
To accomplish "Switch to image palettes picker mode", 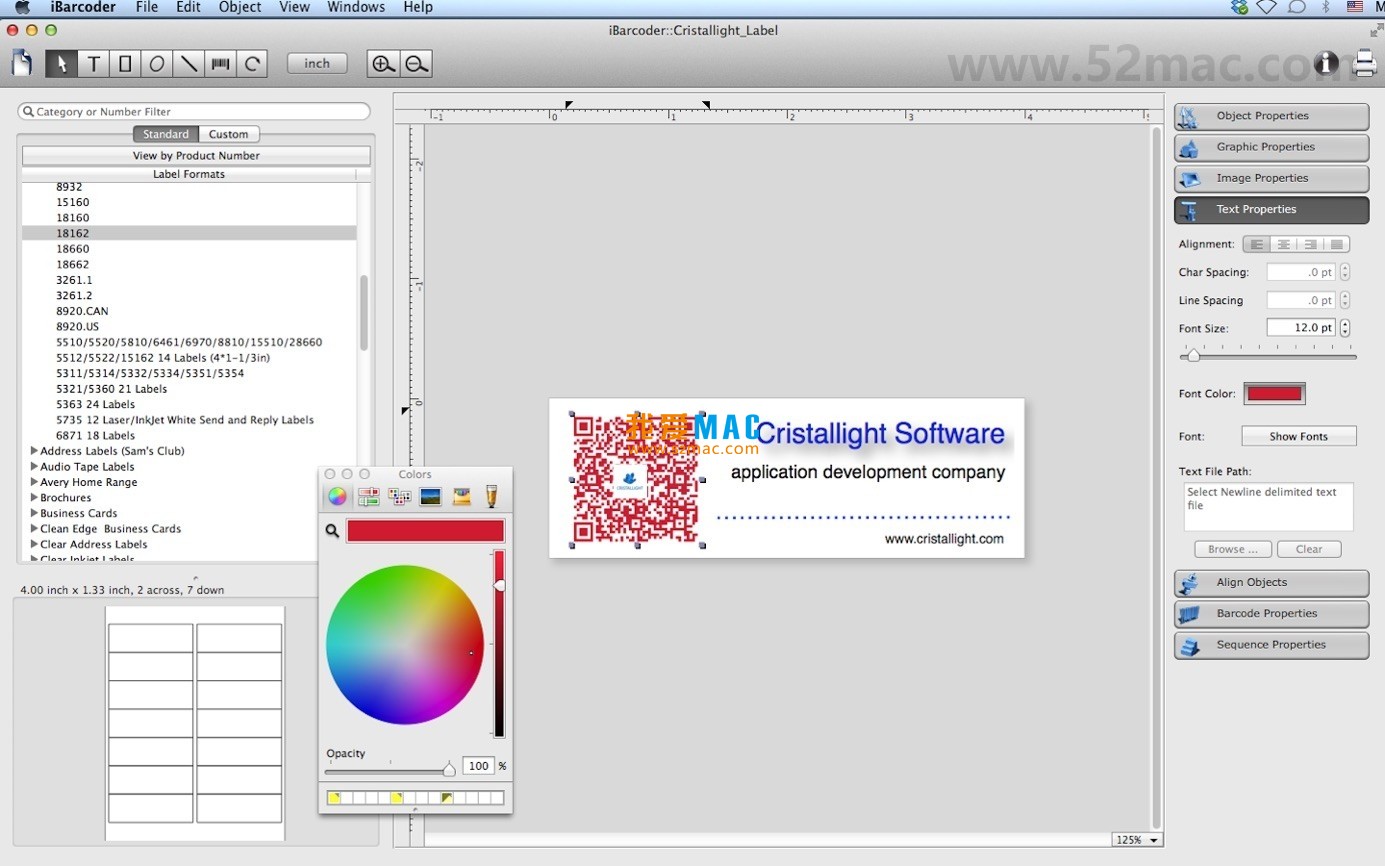I will click(431, 496).
